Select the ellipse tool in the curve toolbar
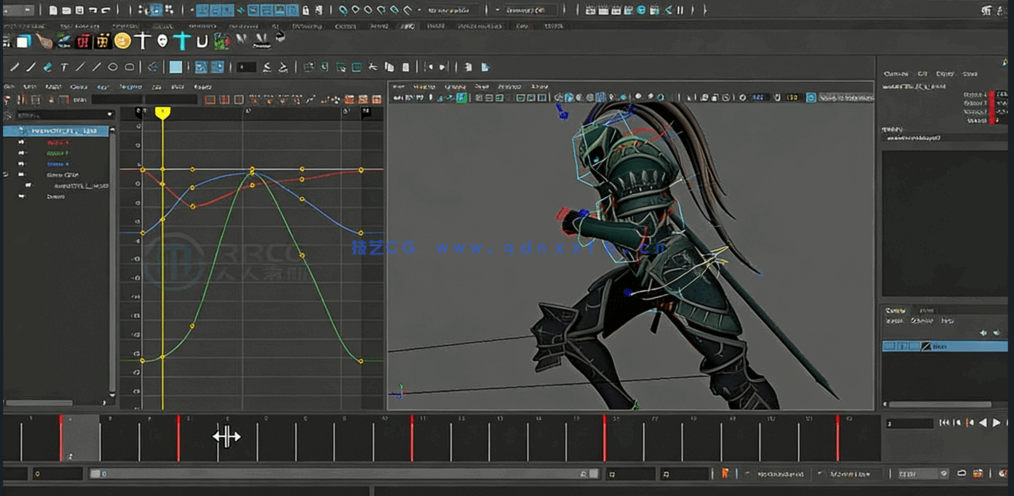Image resolution: width=1014 pixels, height=496 pixels. pyautogui.click(x=113, y=67)
